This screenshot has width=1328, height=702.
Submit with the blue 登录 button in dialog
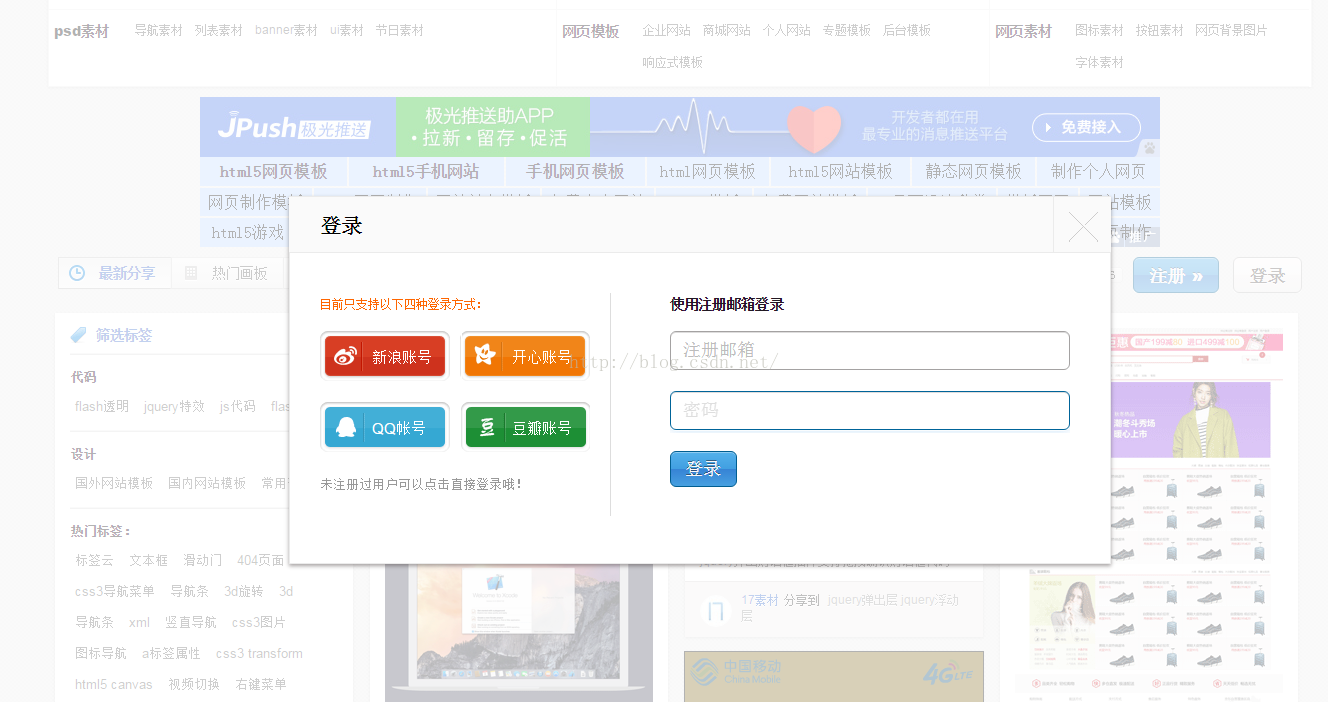[x=703, y=469]
